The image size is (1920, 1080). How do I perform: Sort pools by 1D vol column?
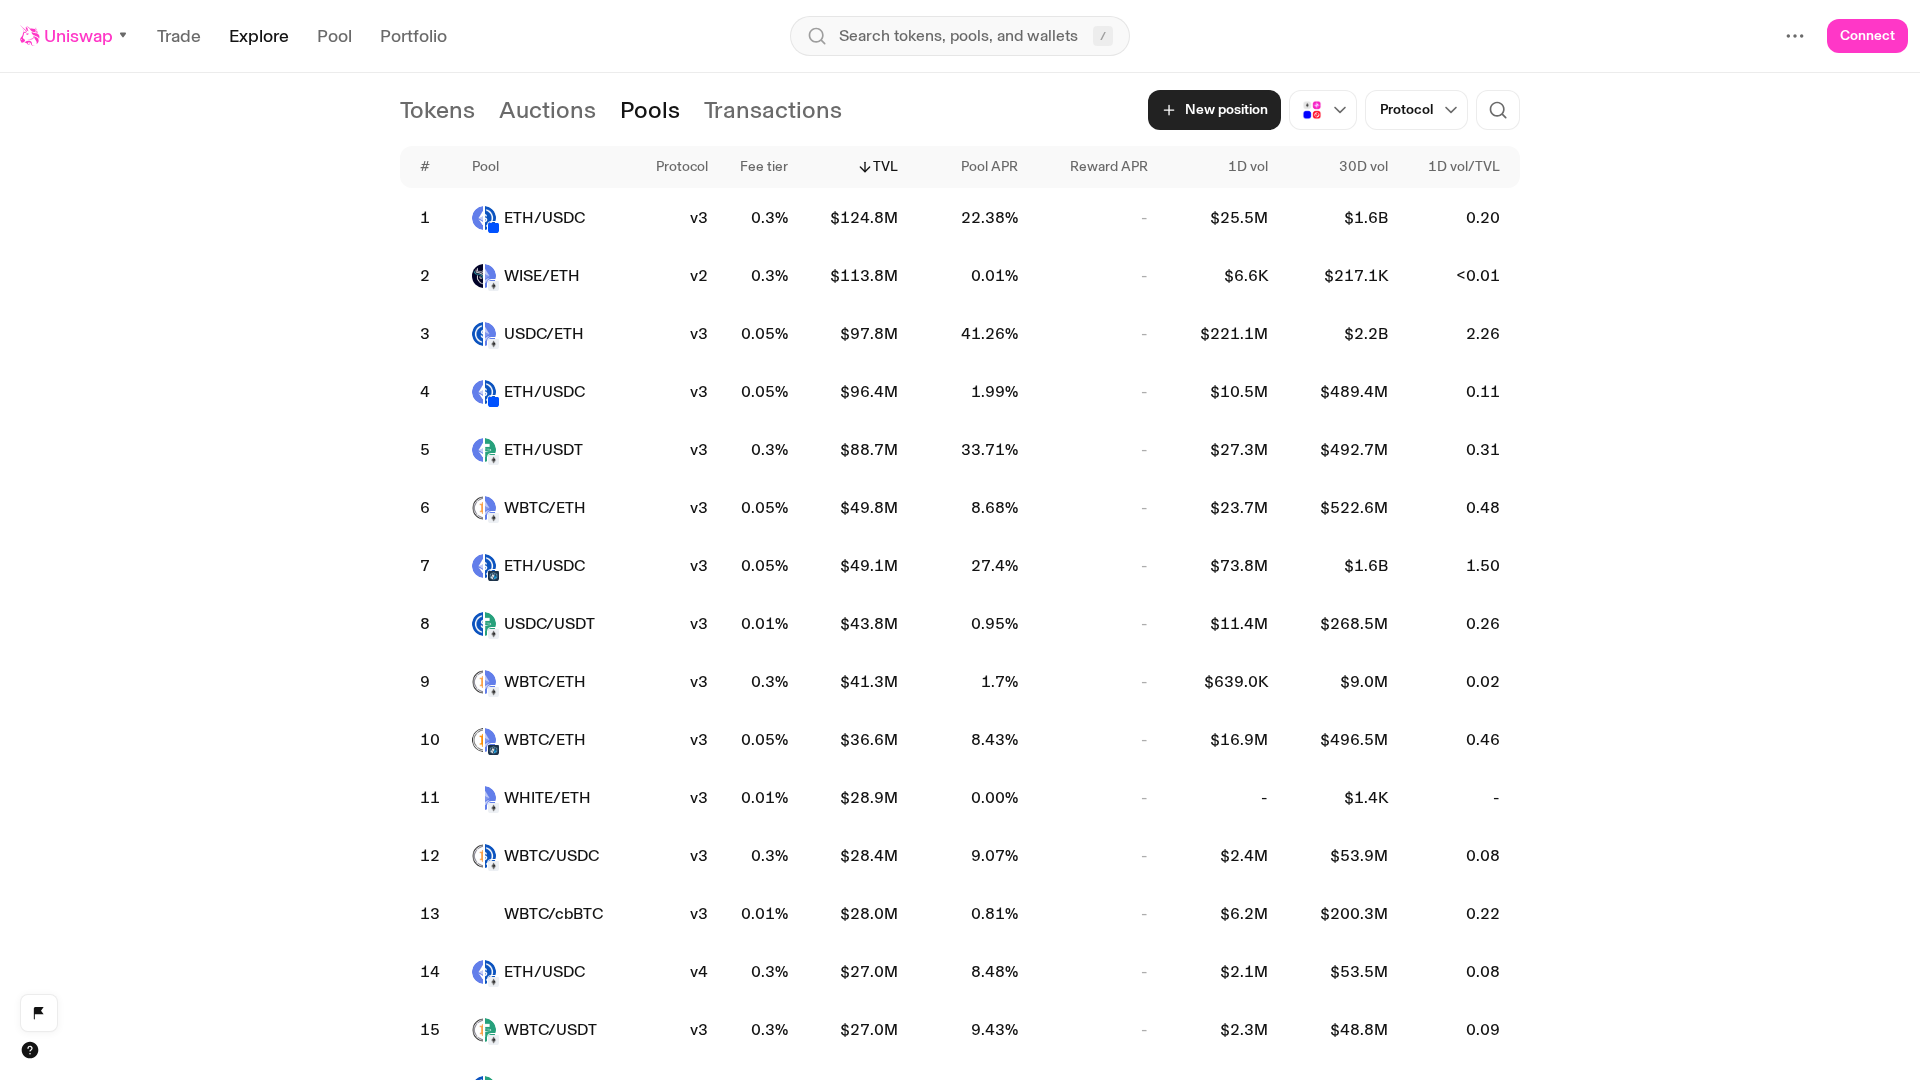pos(1248,167)
